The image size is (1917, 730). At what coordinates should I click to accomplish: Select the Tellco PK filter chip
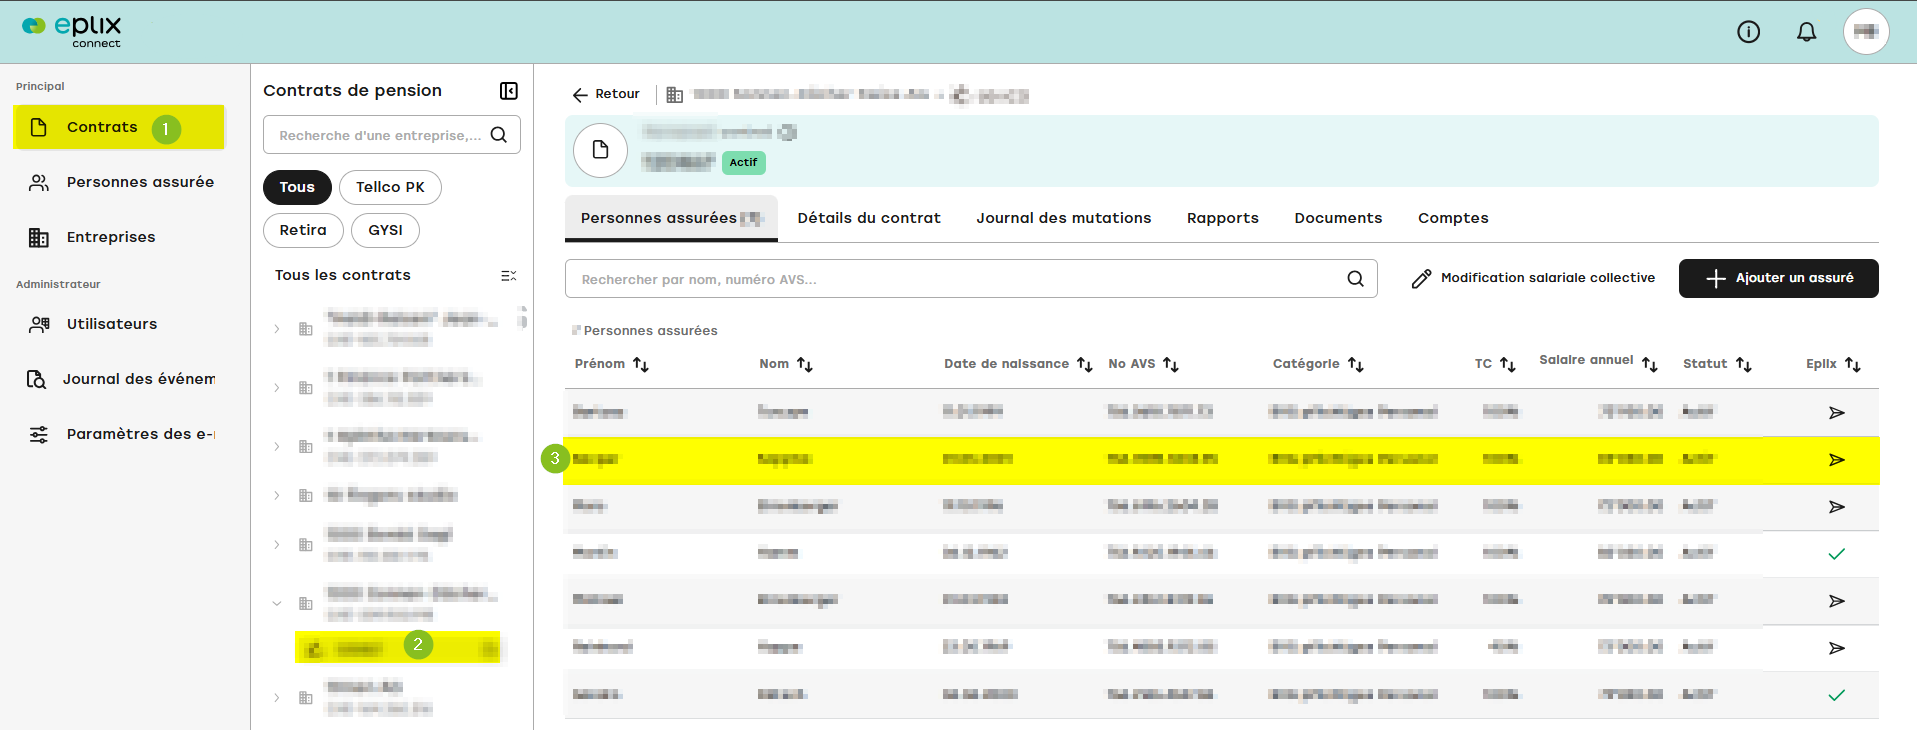(390, 187)
